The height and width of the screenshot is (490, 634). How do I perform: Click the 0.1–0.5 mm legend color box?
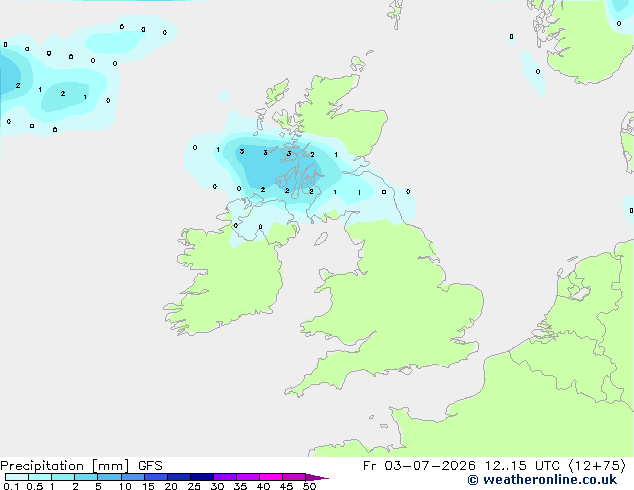[x=17, y=477]
